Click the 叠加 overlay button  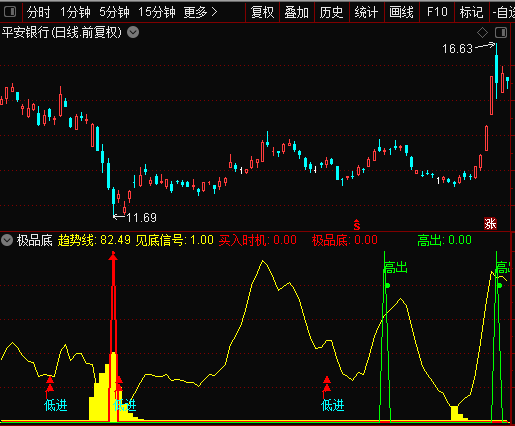[297, 12]
